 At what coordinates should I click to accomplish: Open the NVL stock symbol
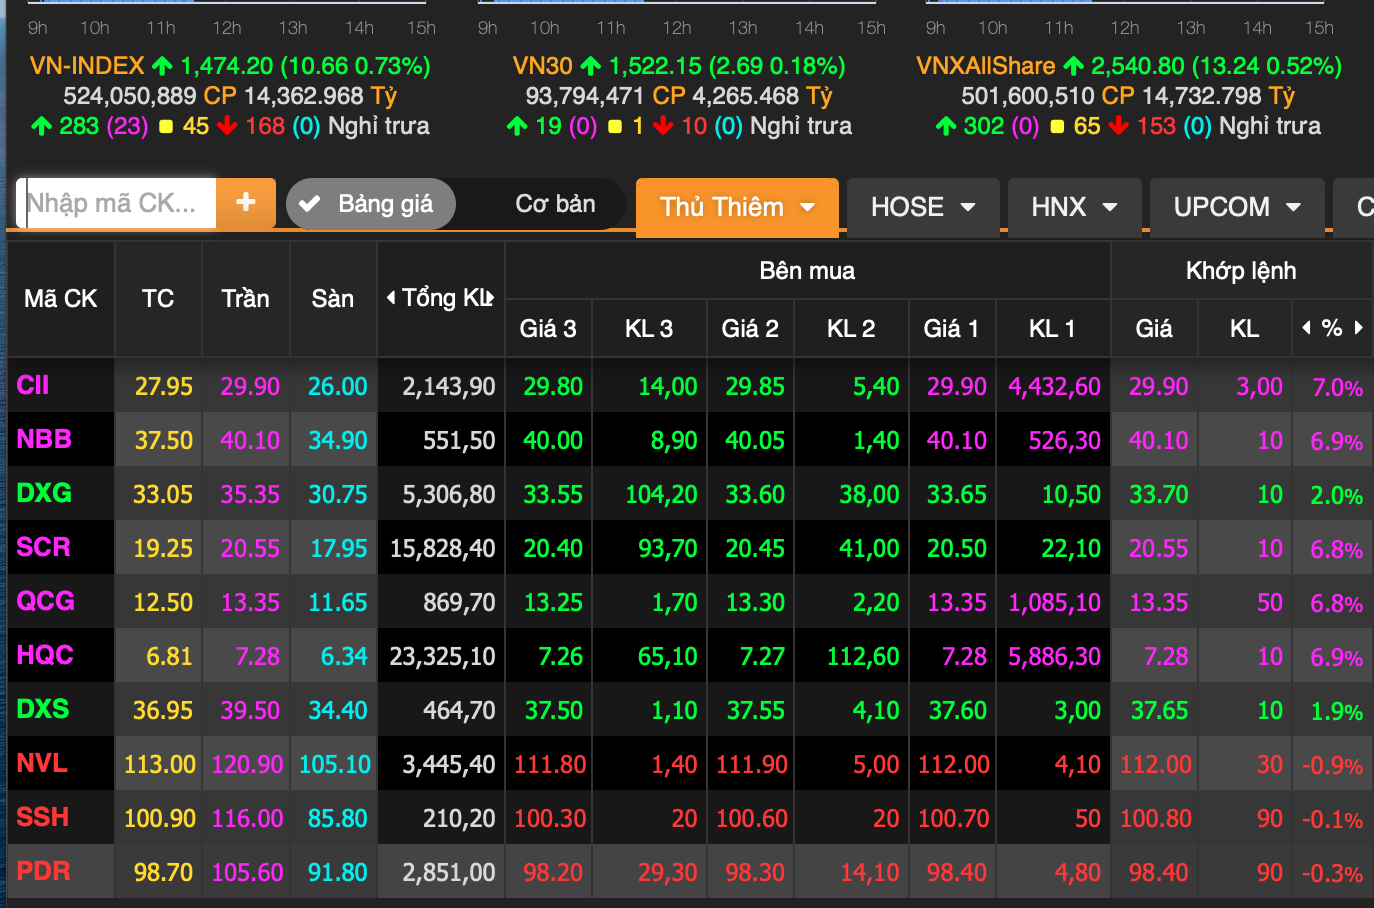click(x=42, y=764)
